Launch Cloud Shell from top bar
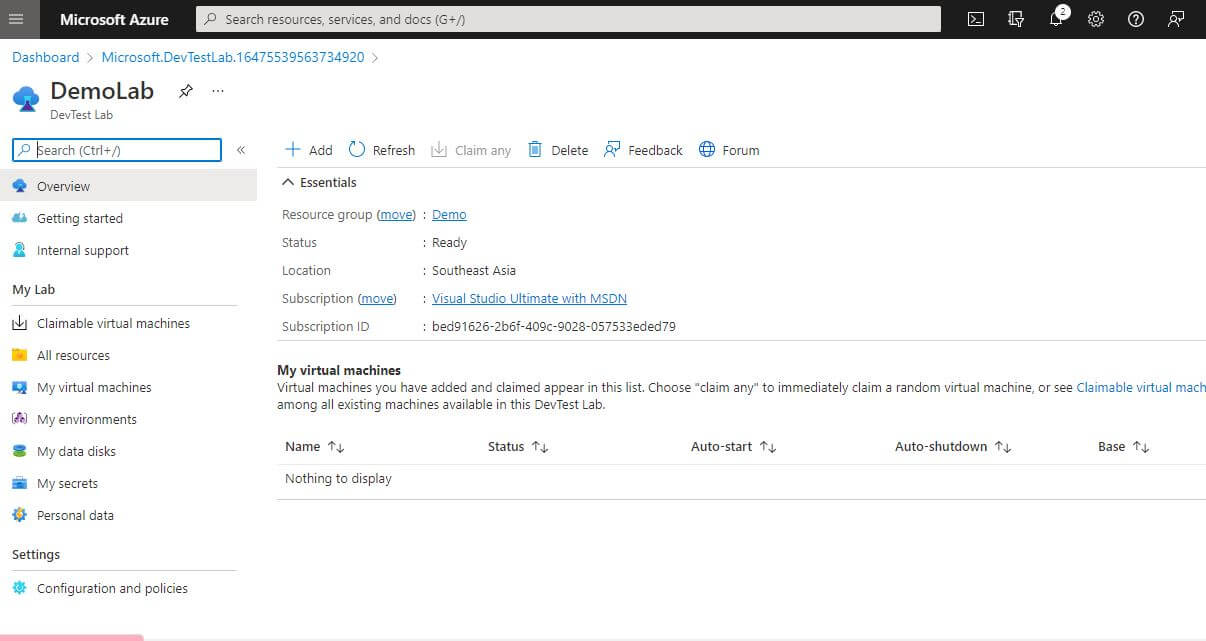This screenshot has width=1206, height=641. pos(976,19)
